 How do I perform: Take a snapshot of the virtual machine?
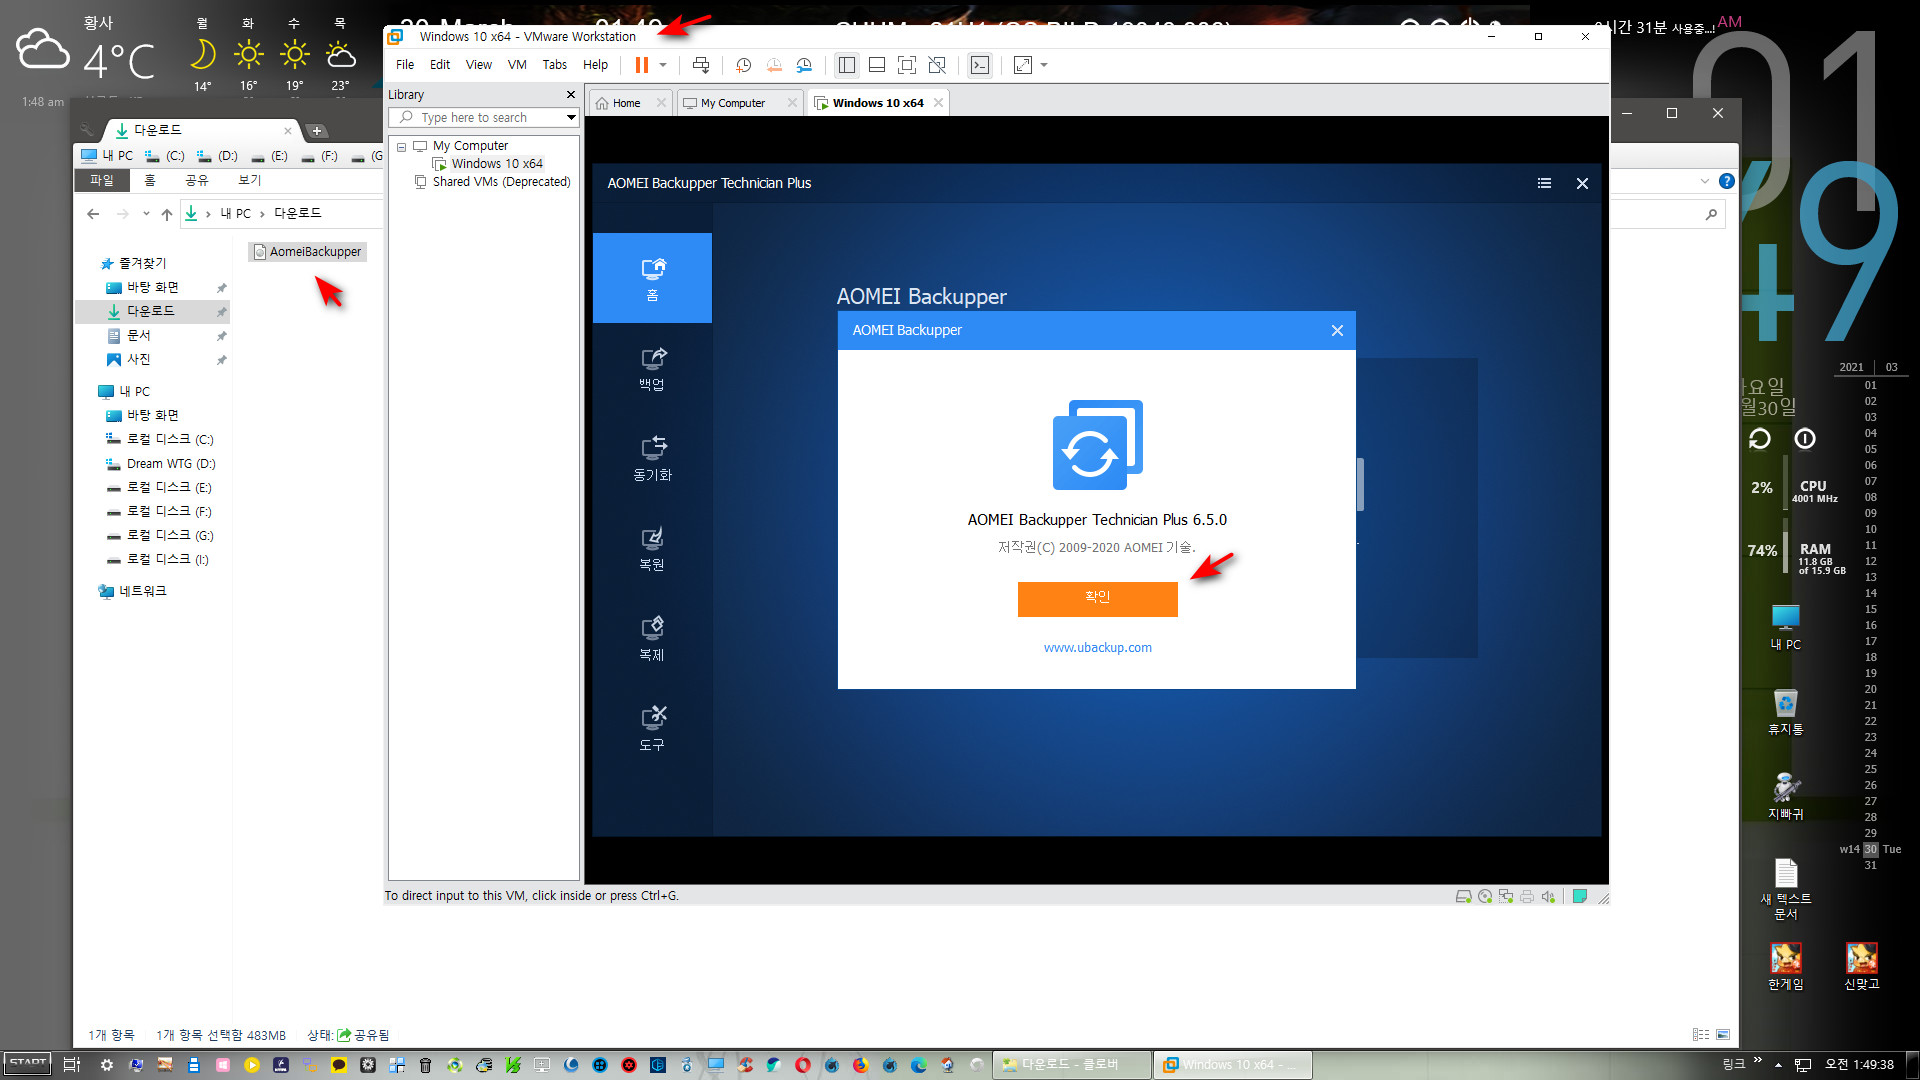744,65
